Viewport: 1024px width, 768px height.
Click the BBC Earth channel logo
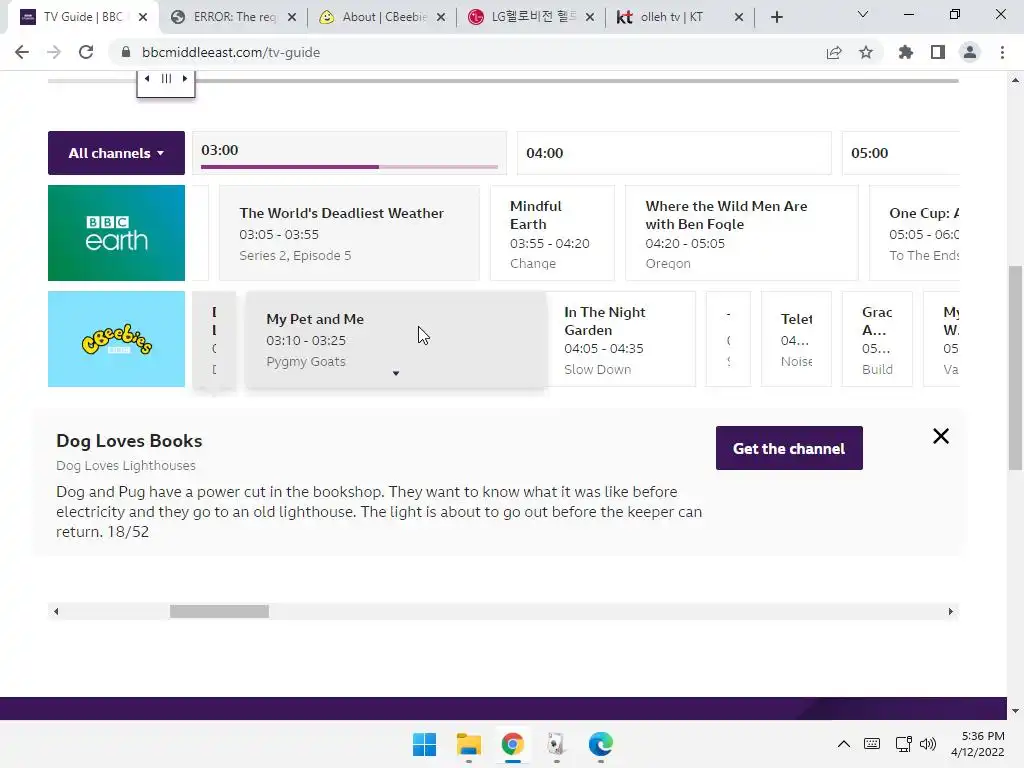tap(116, 233)
